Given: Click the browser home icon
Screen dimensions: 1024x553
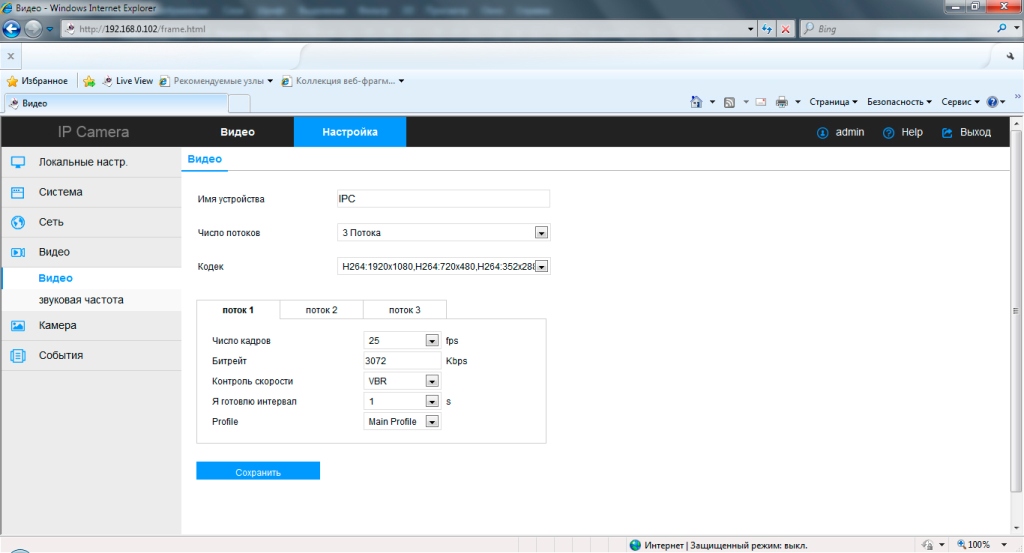Looking at the screenshot, I should coord(696,102).
